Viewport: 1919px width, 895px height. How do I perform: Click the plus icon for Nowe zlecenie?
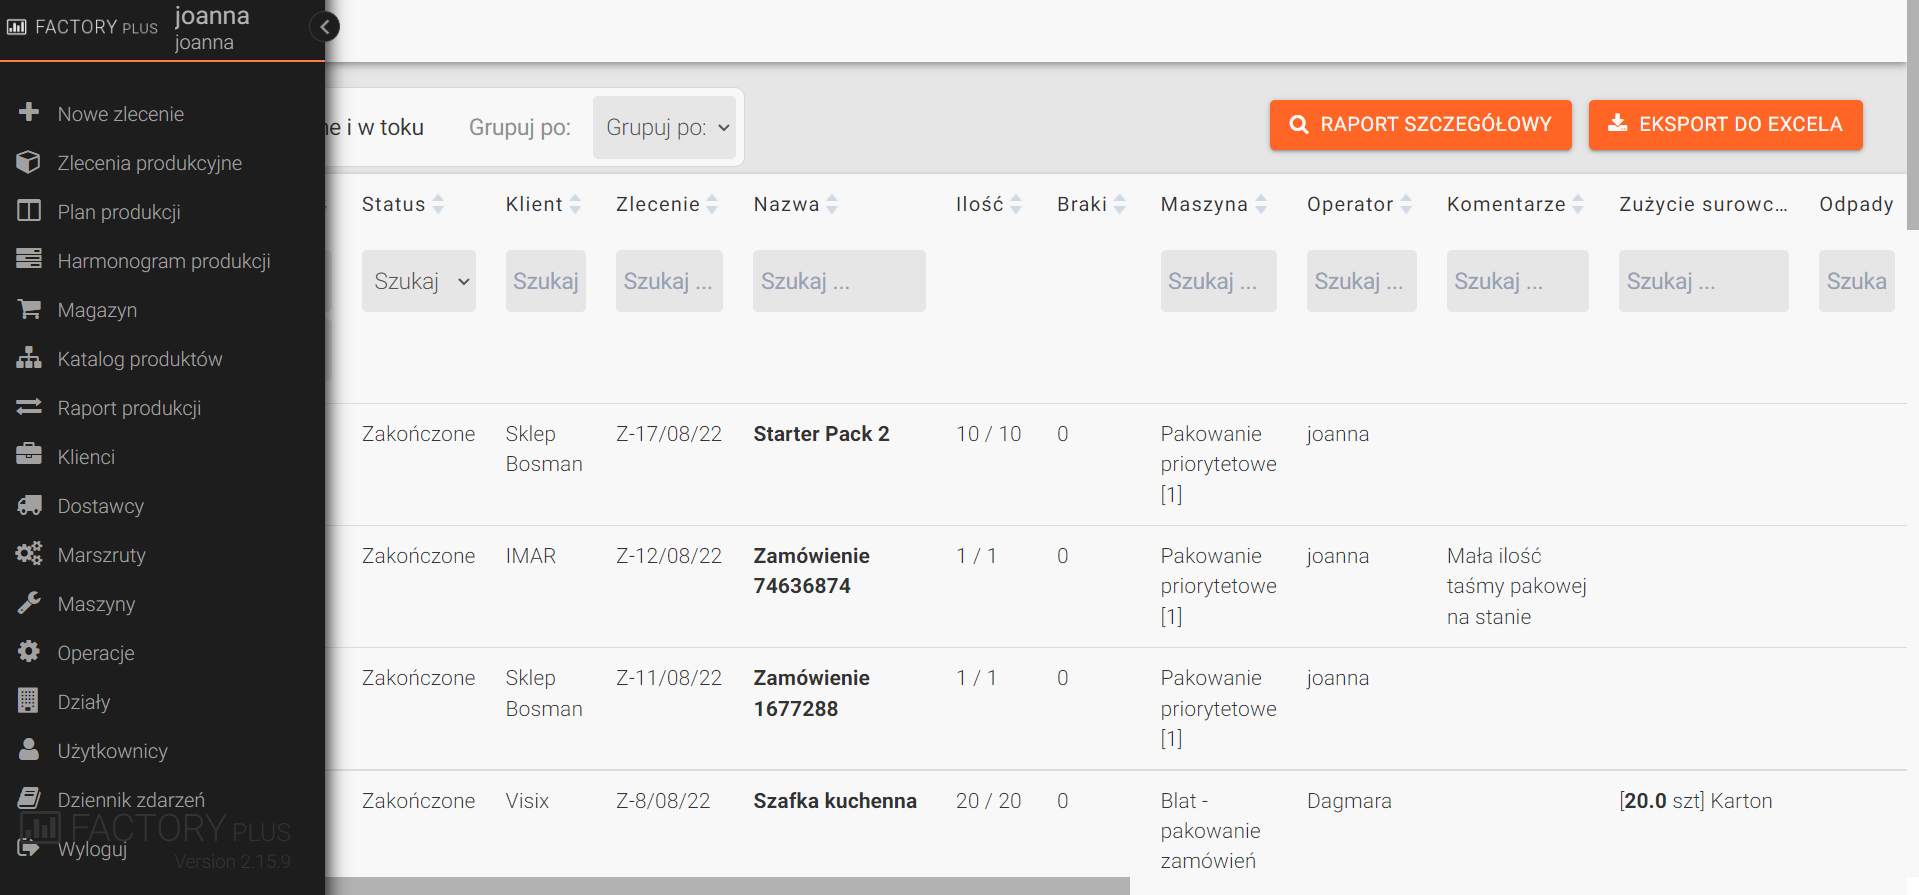pos(29,112)
